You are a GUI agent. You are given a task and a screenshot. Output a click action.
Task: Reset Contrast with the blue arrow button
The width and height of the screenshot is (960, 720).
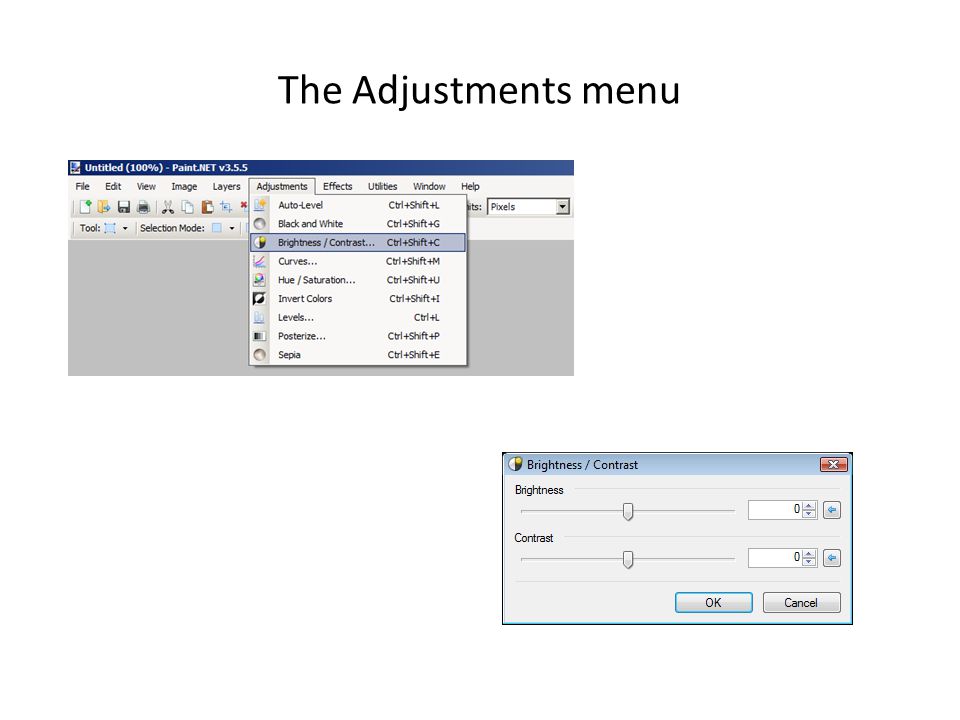[831, 558]
